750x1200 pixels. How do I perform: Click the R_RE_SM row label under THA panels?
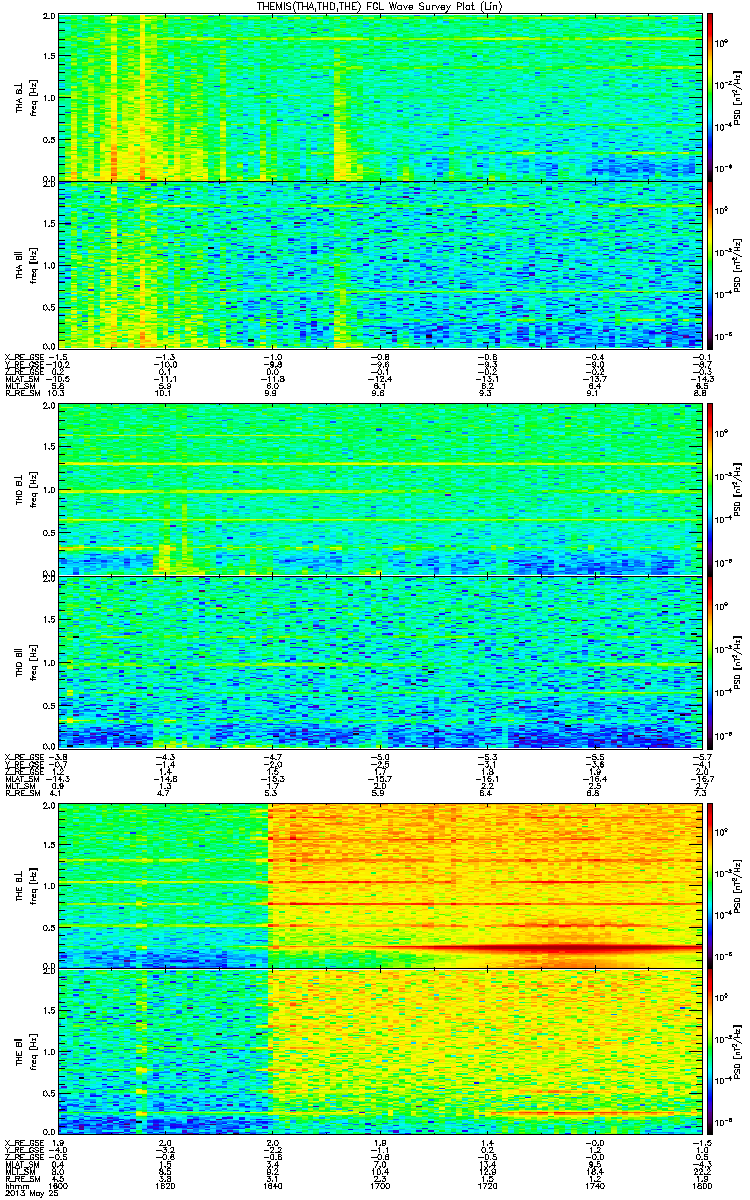pyautogui.click(x=24, y=395)
